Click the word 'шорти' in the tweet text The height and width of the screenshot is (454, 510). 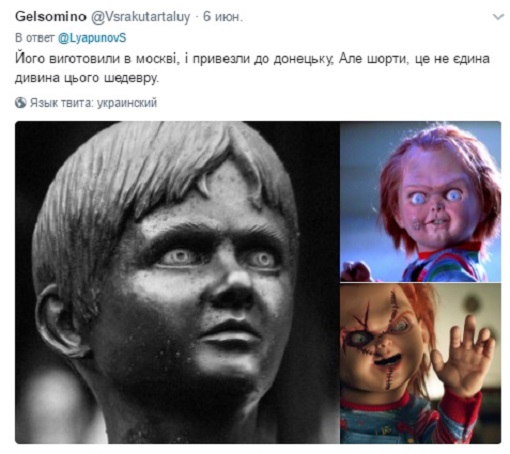pos(387,59)
